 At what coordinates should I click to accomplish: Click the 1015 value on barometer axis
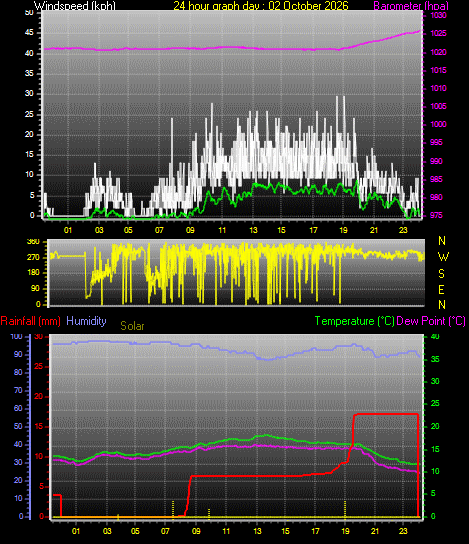(438, 70)
